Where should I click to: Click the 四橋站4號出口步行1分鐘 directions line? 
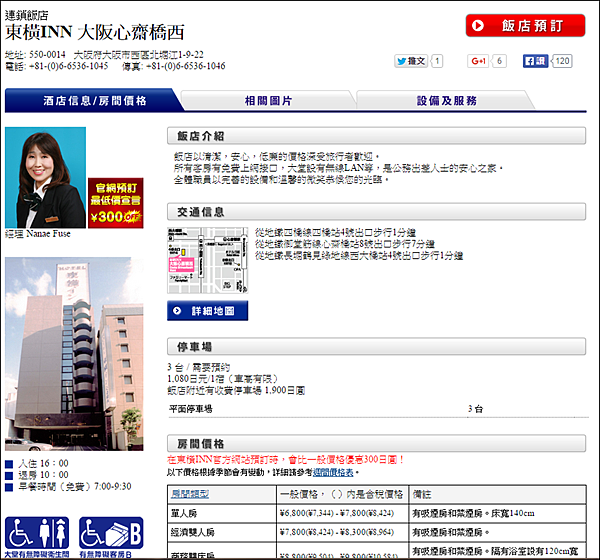point(336,233)
